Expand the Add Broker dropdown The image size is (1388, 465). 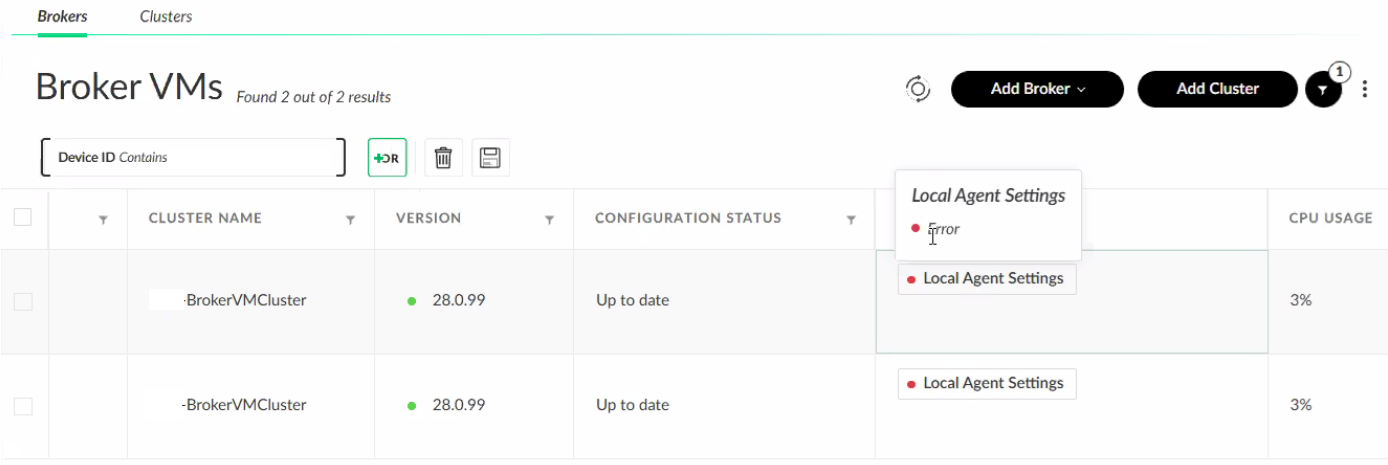point(1037,89)
